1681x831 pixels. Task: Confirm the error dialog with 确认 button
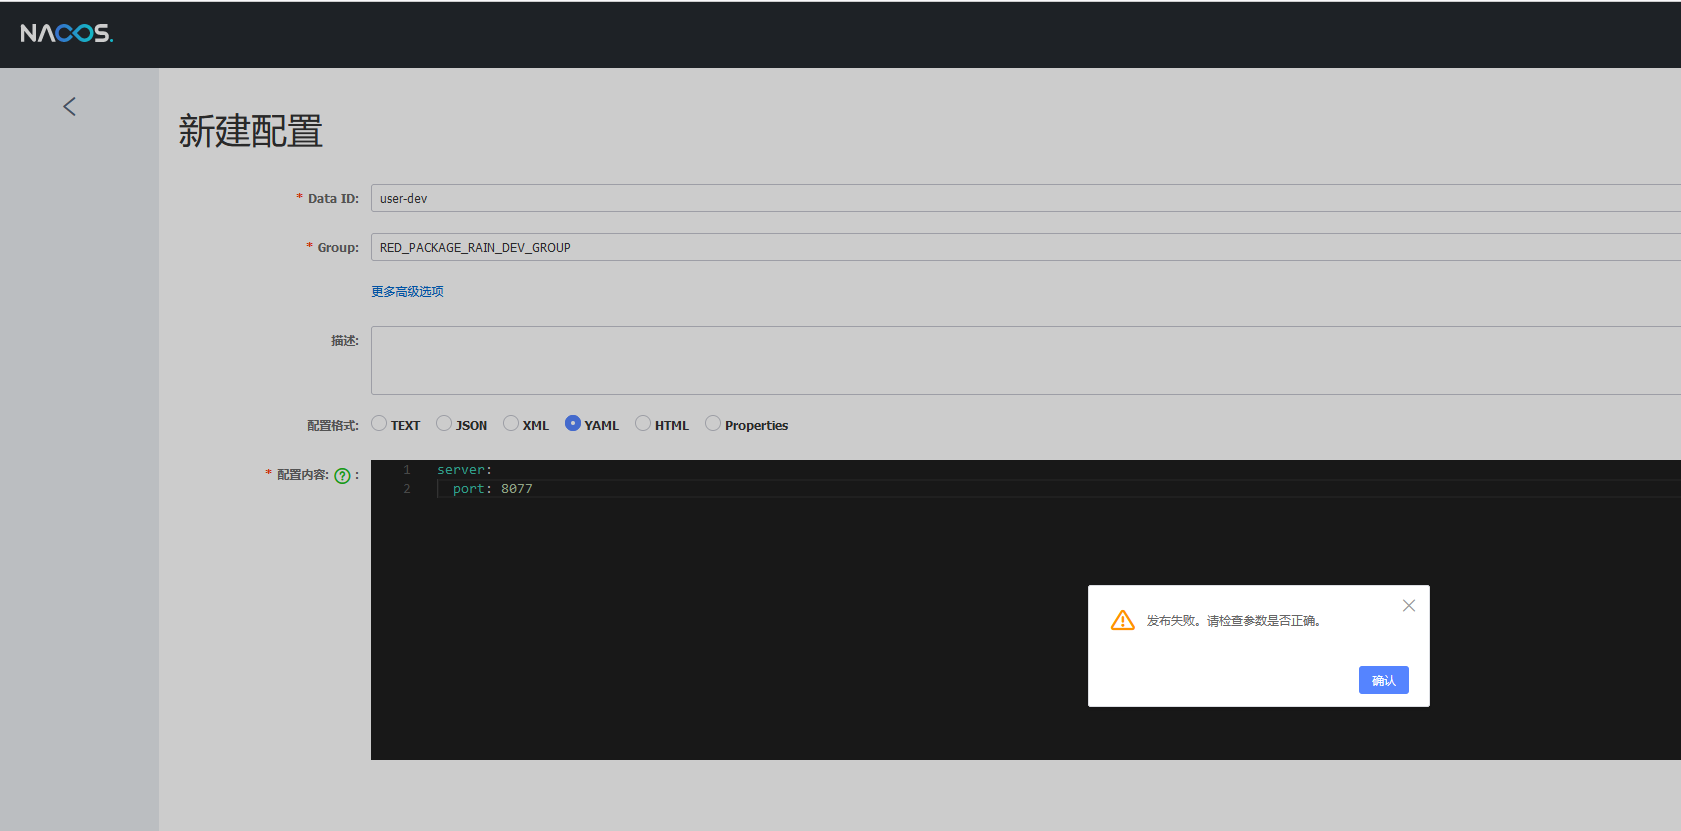(x=1384, y=680)
